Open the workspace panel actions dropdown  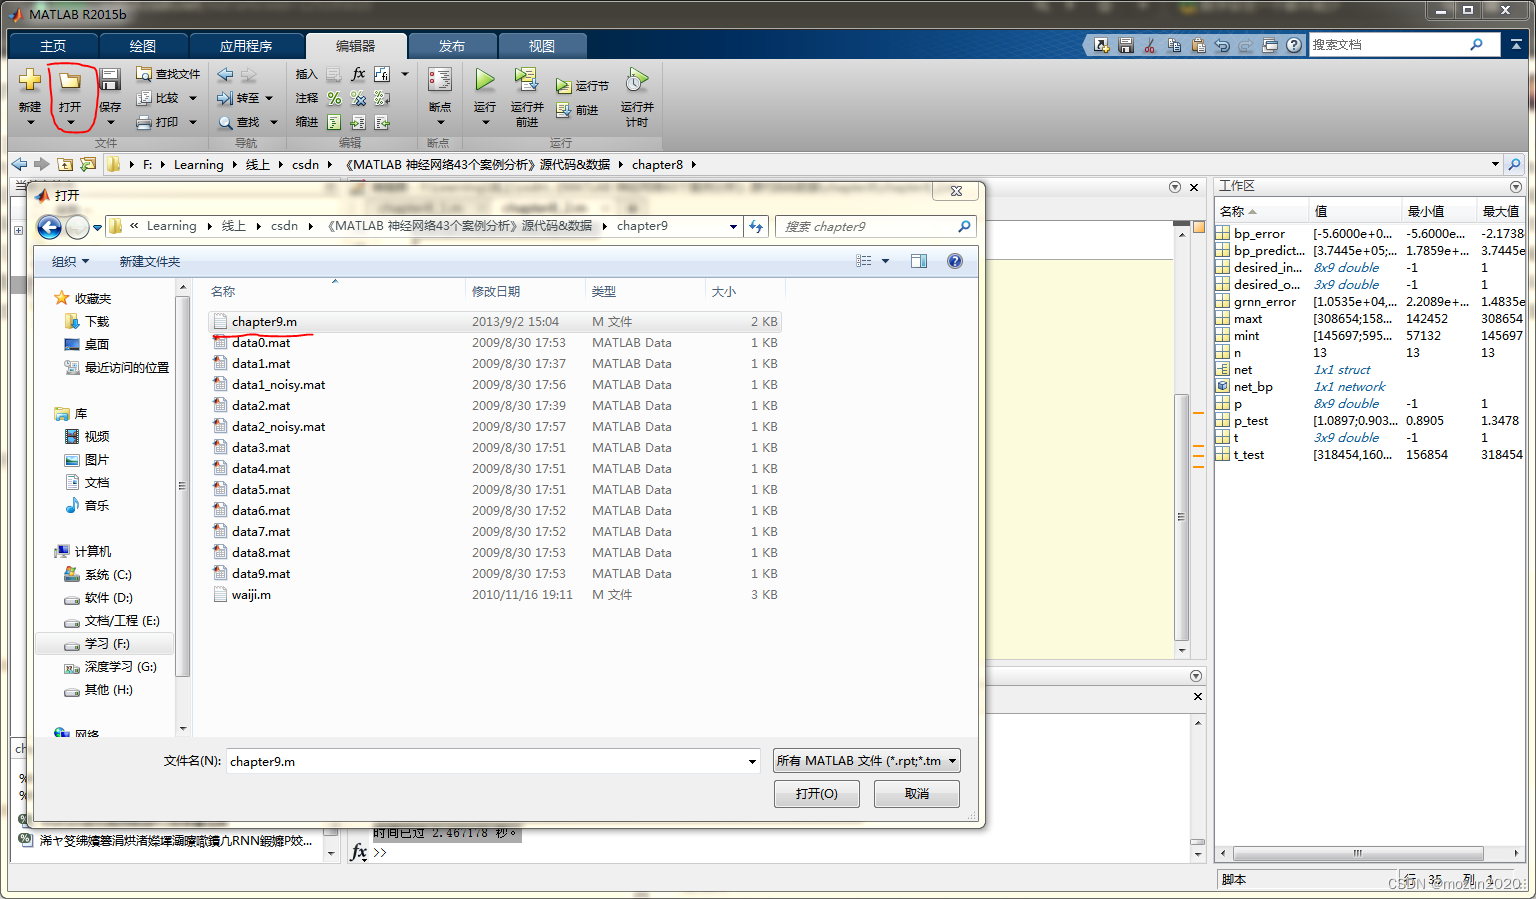pyautogui.click(x=1516, y=187)
